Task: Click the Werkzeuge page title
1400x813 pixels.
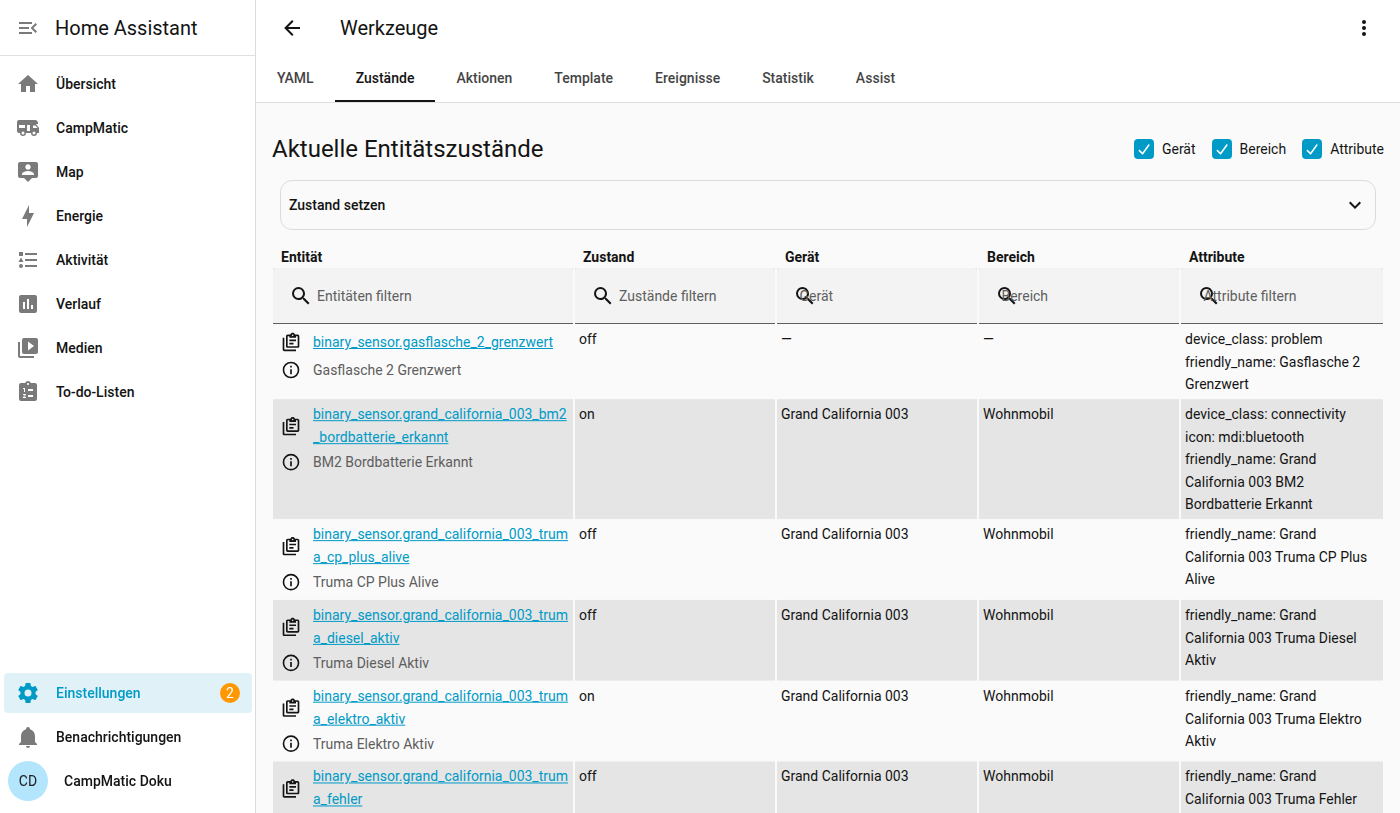Action: point(389,28)
